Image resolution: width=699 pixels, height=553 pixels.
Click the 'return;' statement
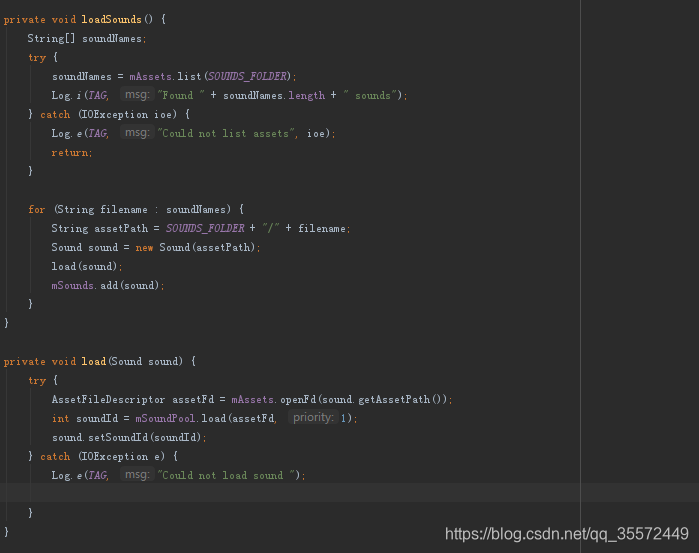72,153
